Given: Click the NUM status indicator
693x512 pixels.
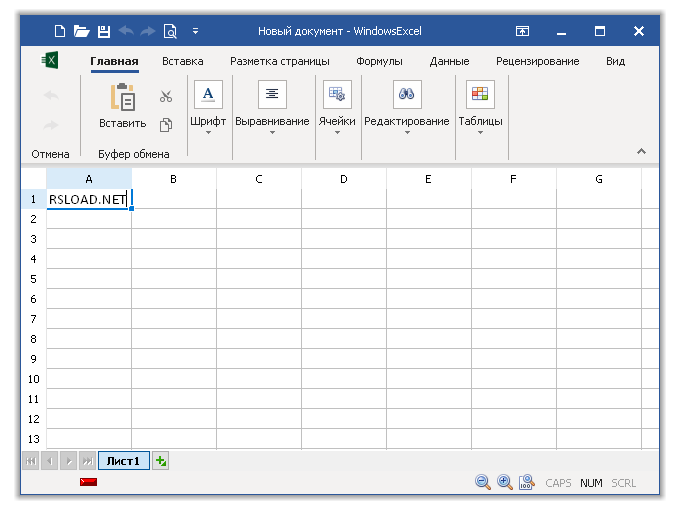Looking at the screenshot, I should tap(591, 483).
